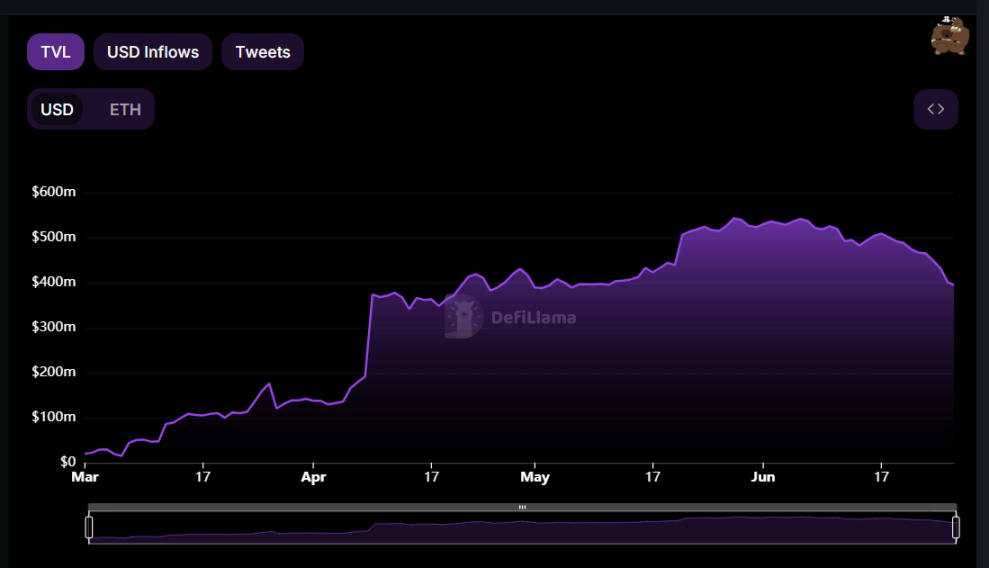The height and width of the screenshot is (568, 989).
Task: Select the TVL chart tab
Action: 56,52
